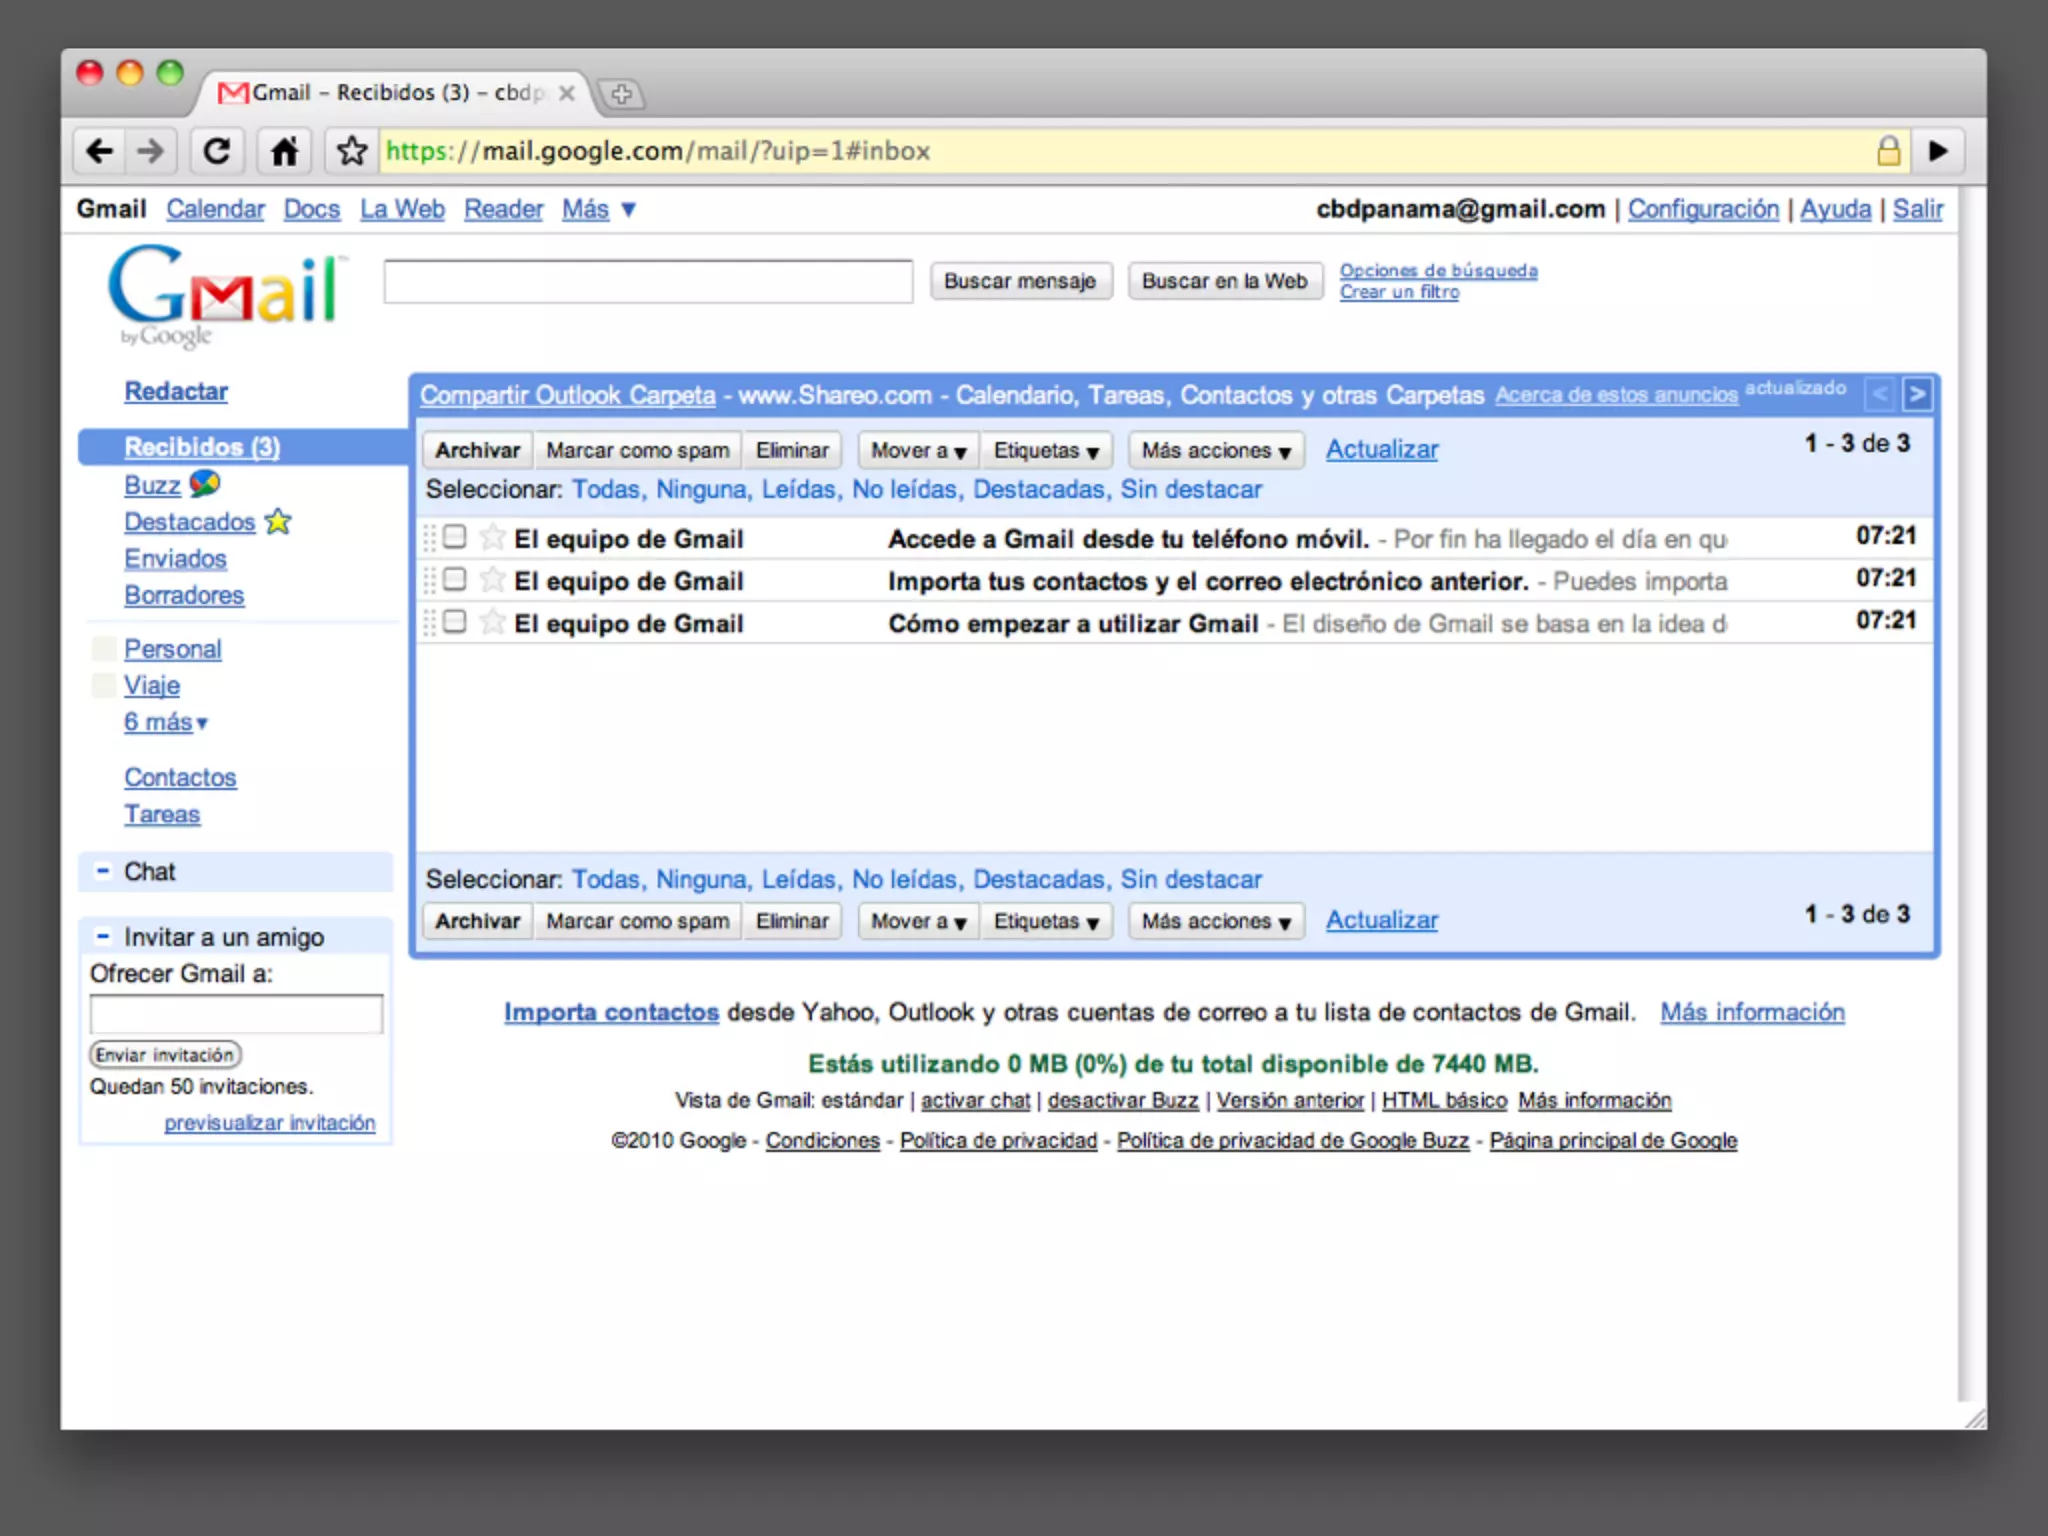The height and width of the screenshot is (1536, 2048).
Task: Click the bookmark star icon in address bar
Action: tap(351, 151)
